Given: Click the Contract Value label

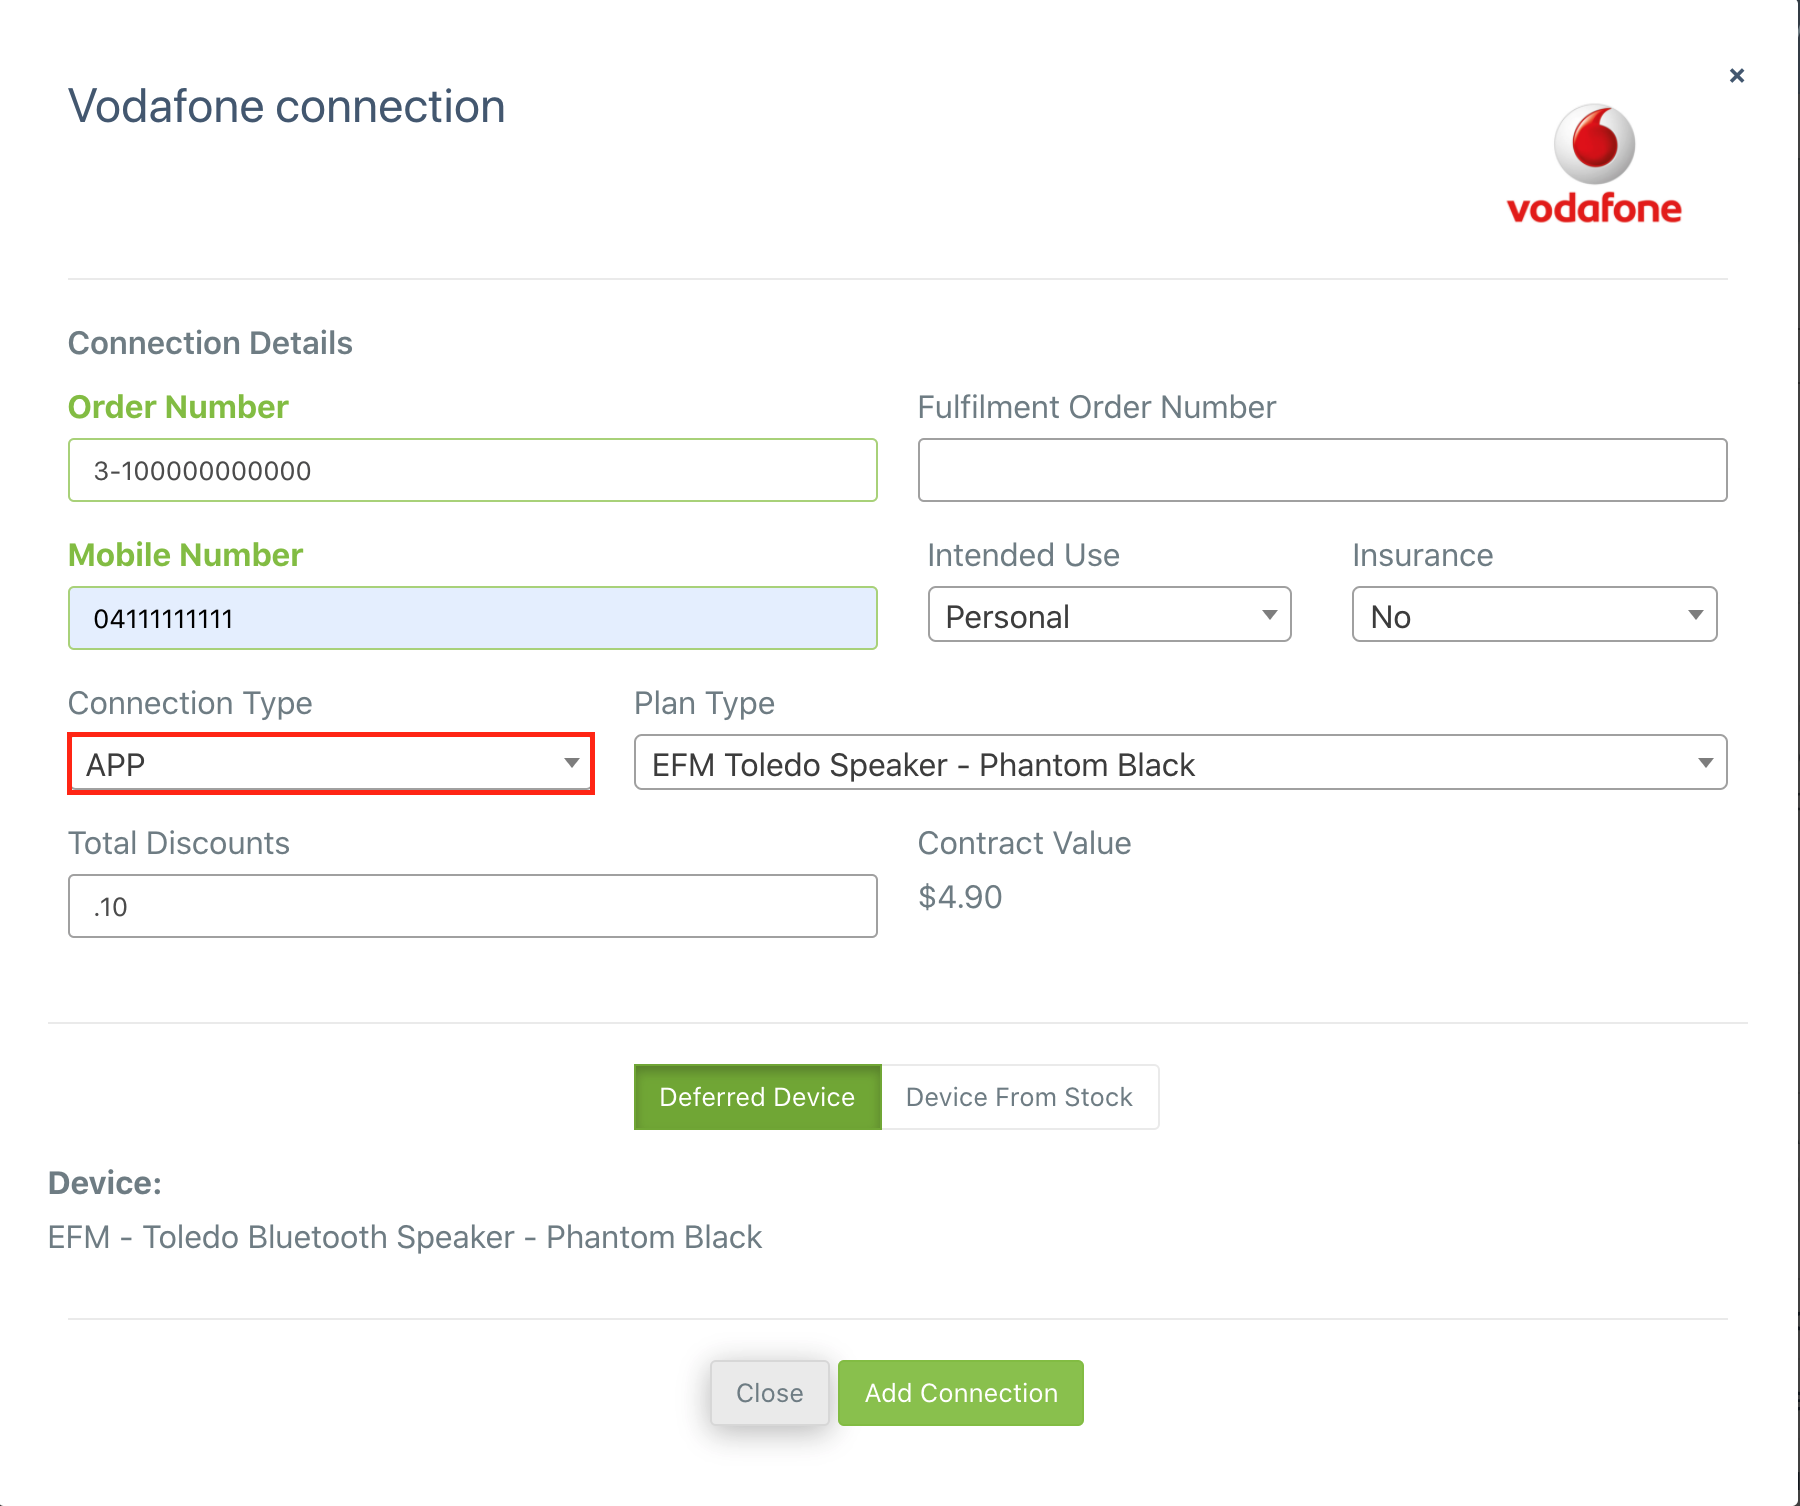Looking at the screenshot, I should (1024, 843).
